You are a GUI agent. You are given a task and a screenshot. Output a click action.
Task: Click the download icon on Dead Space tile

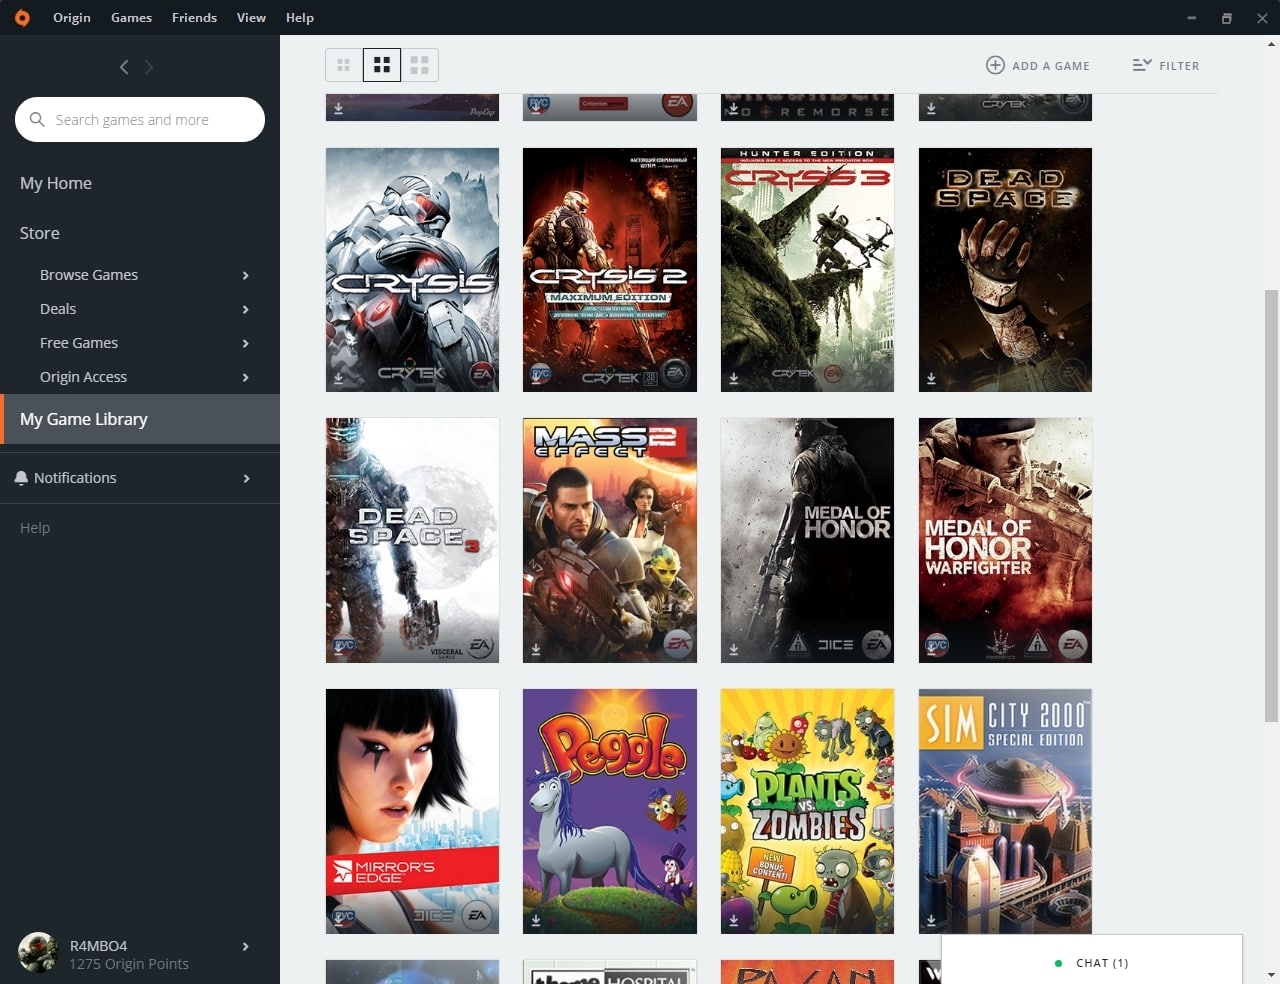click(931, 379)
